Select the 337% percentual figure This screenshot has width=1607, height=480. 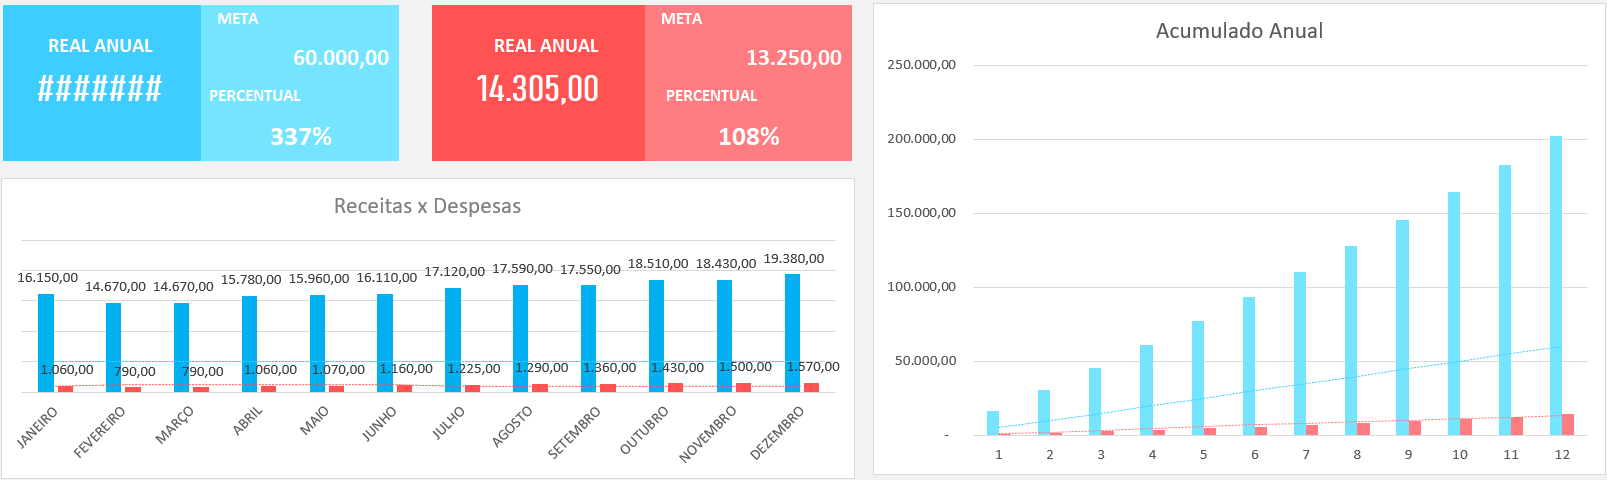click(301, 137)
